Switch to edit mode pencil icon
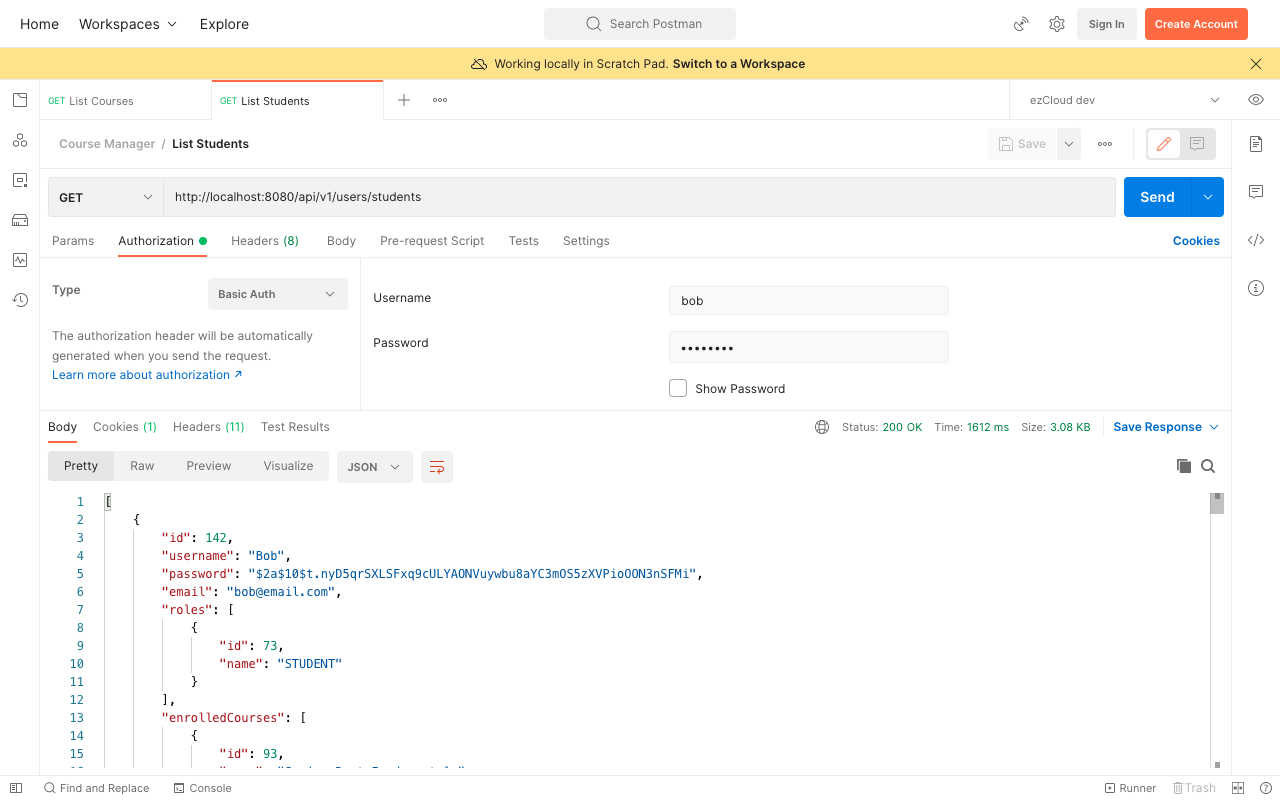 click(1164, 144)
